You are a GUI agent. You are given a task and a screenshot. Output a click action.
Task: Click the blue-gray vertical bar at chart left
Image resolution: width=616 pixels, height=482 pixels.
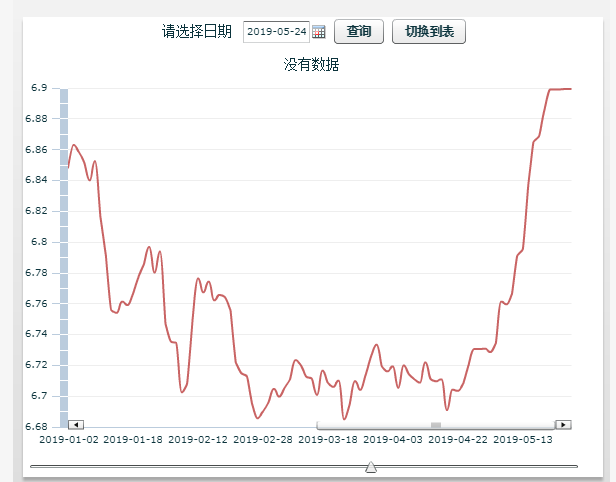coord(64,250)
